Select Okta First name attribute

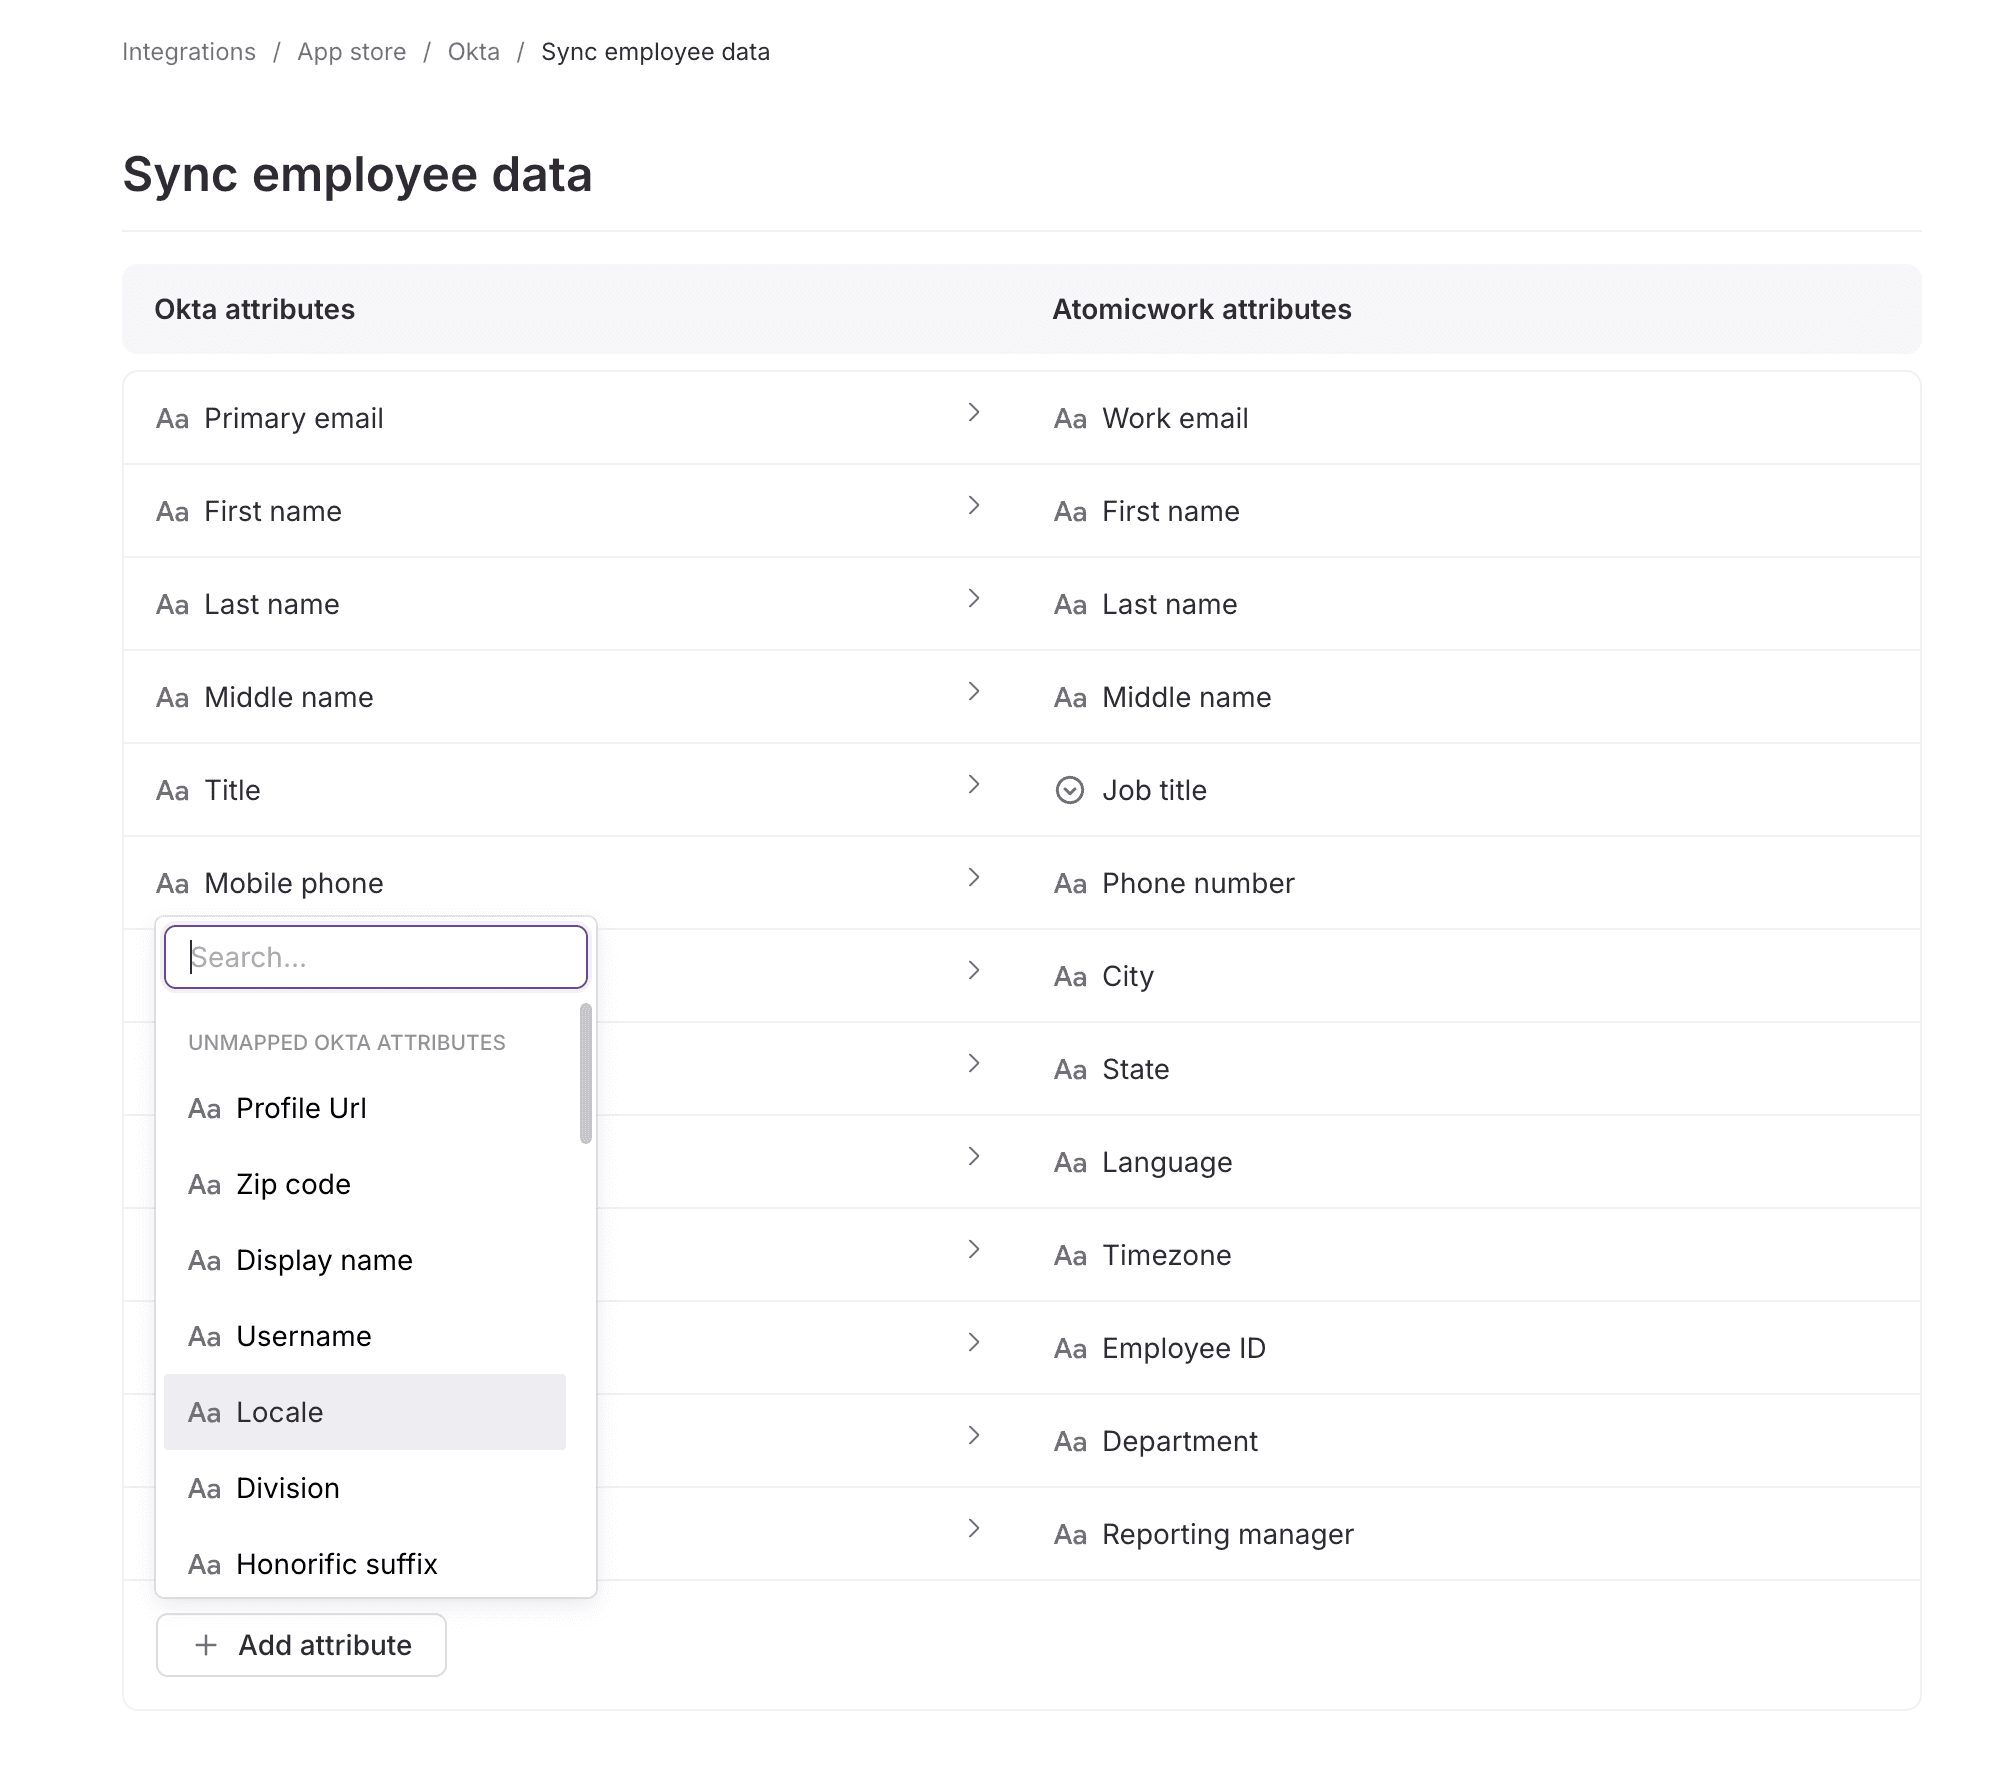[x=272, y=511]
